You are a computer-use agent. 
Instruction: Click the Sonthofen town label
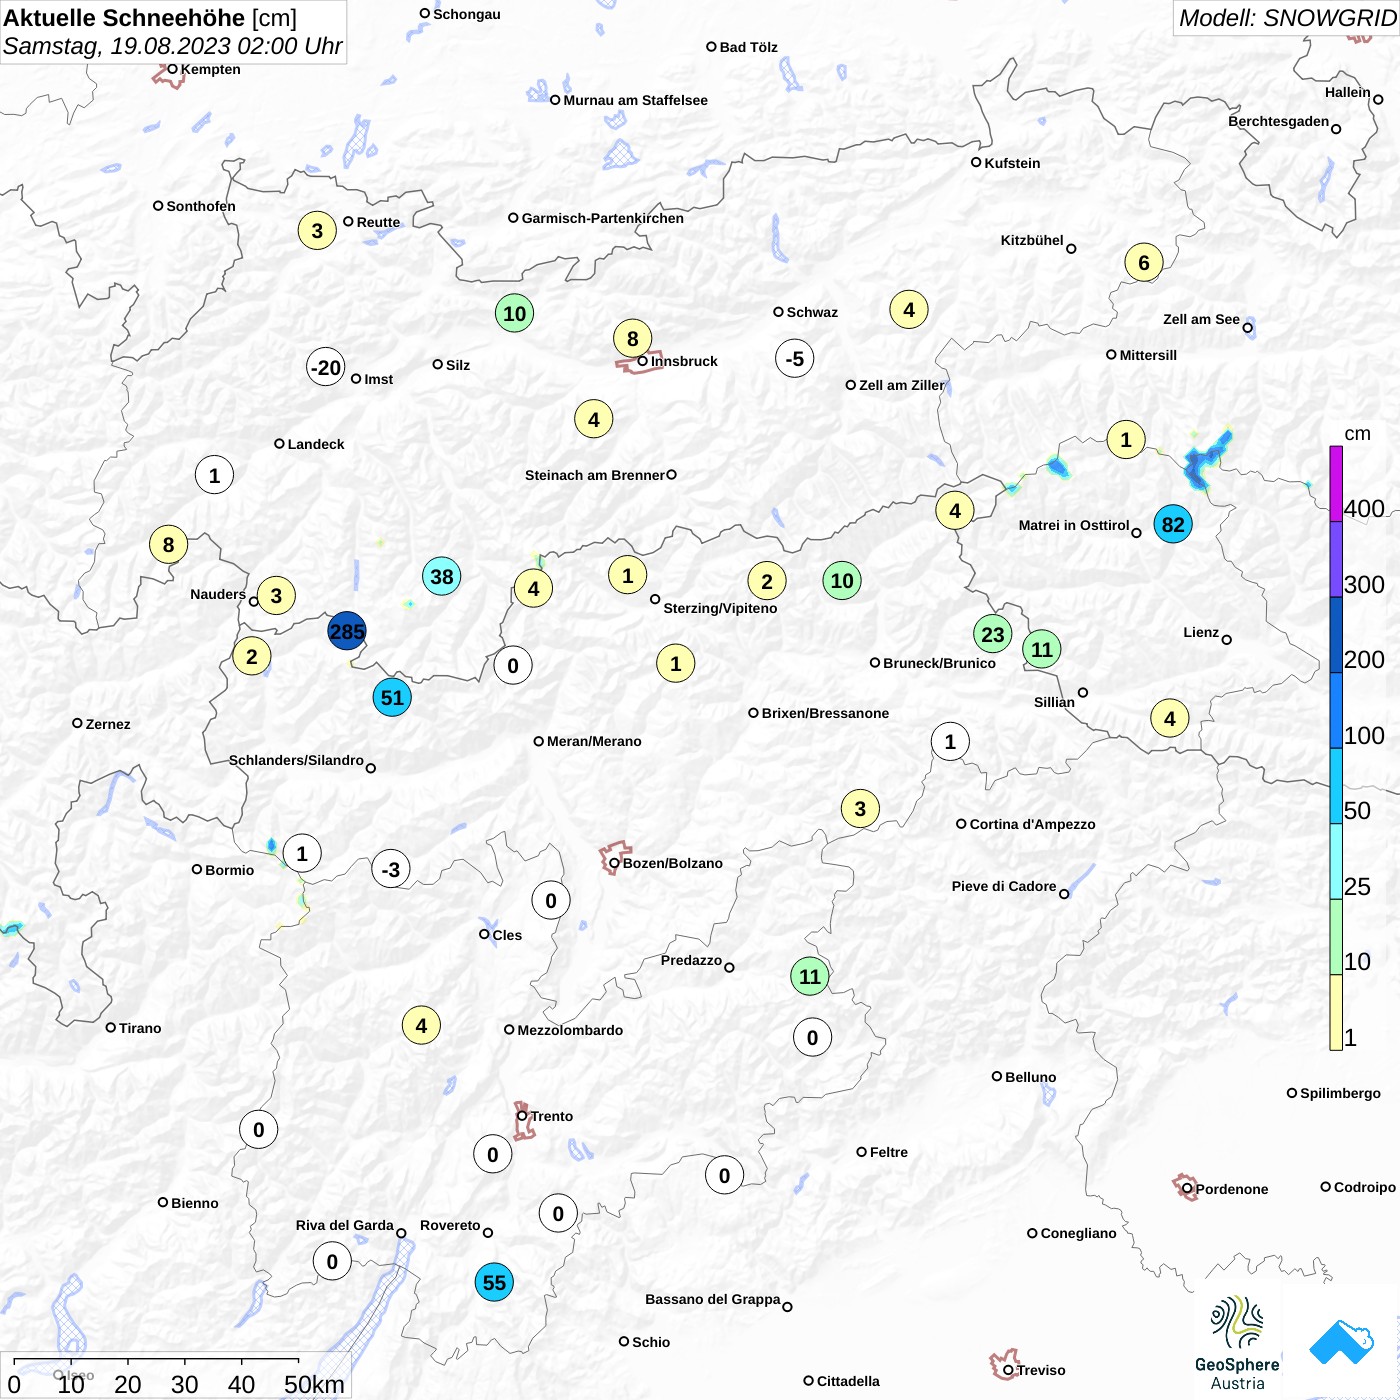(x=201, y=206)
